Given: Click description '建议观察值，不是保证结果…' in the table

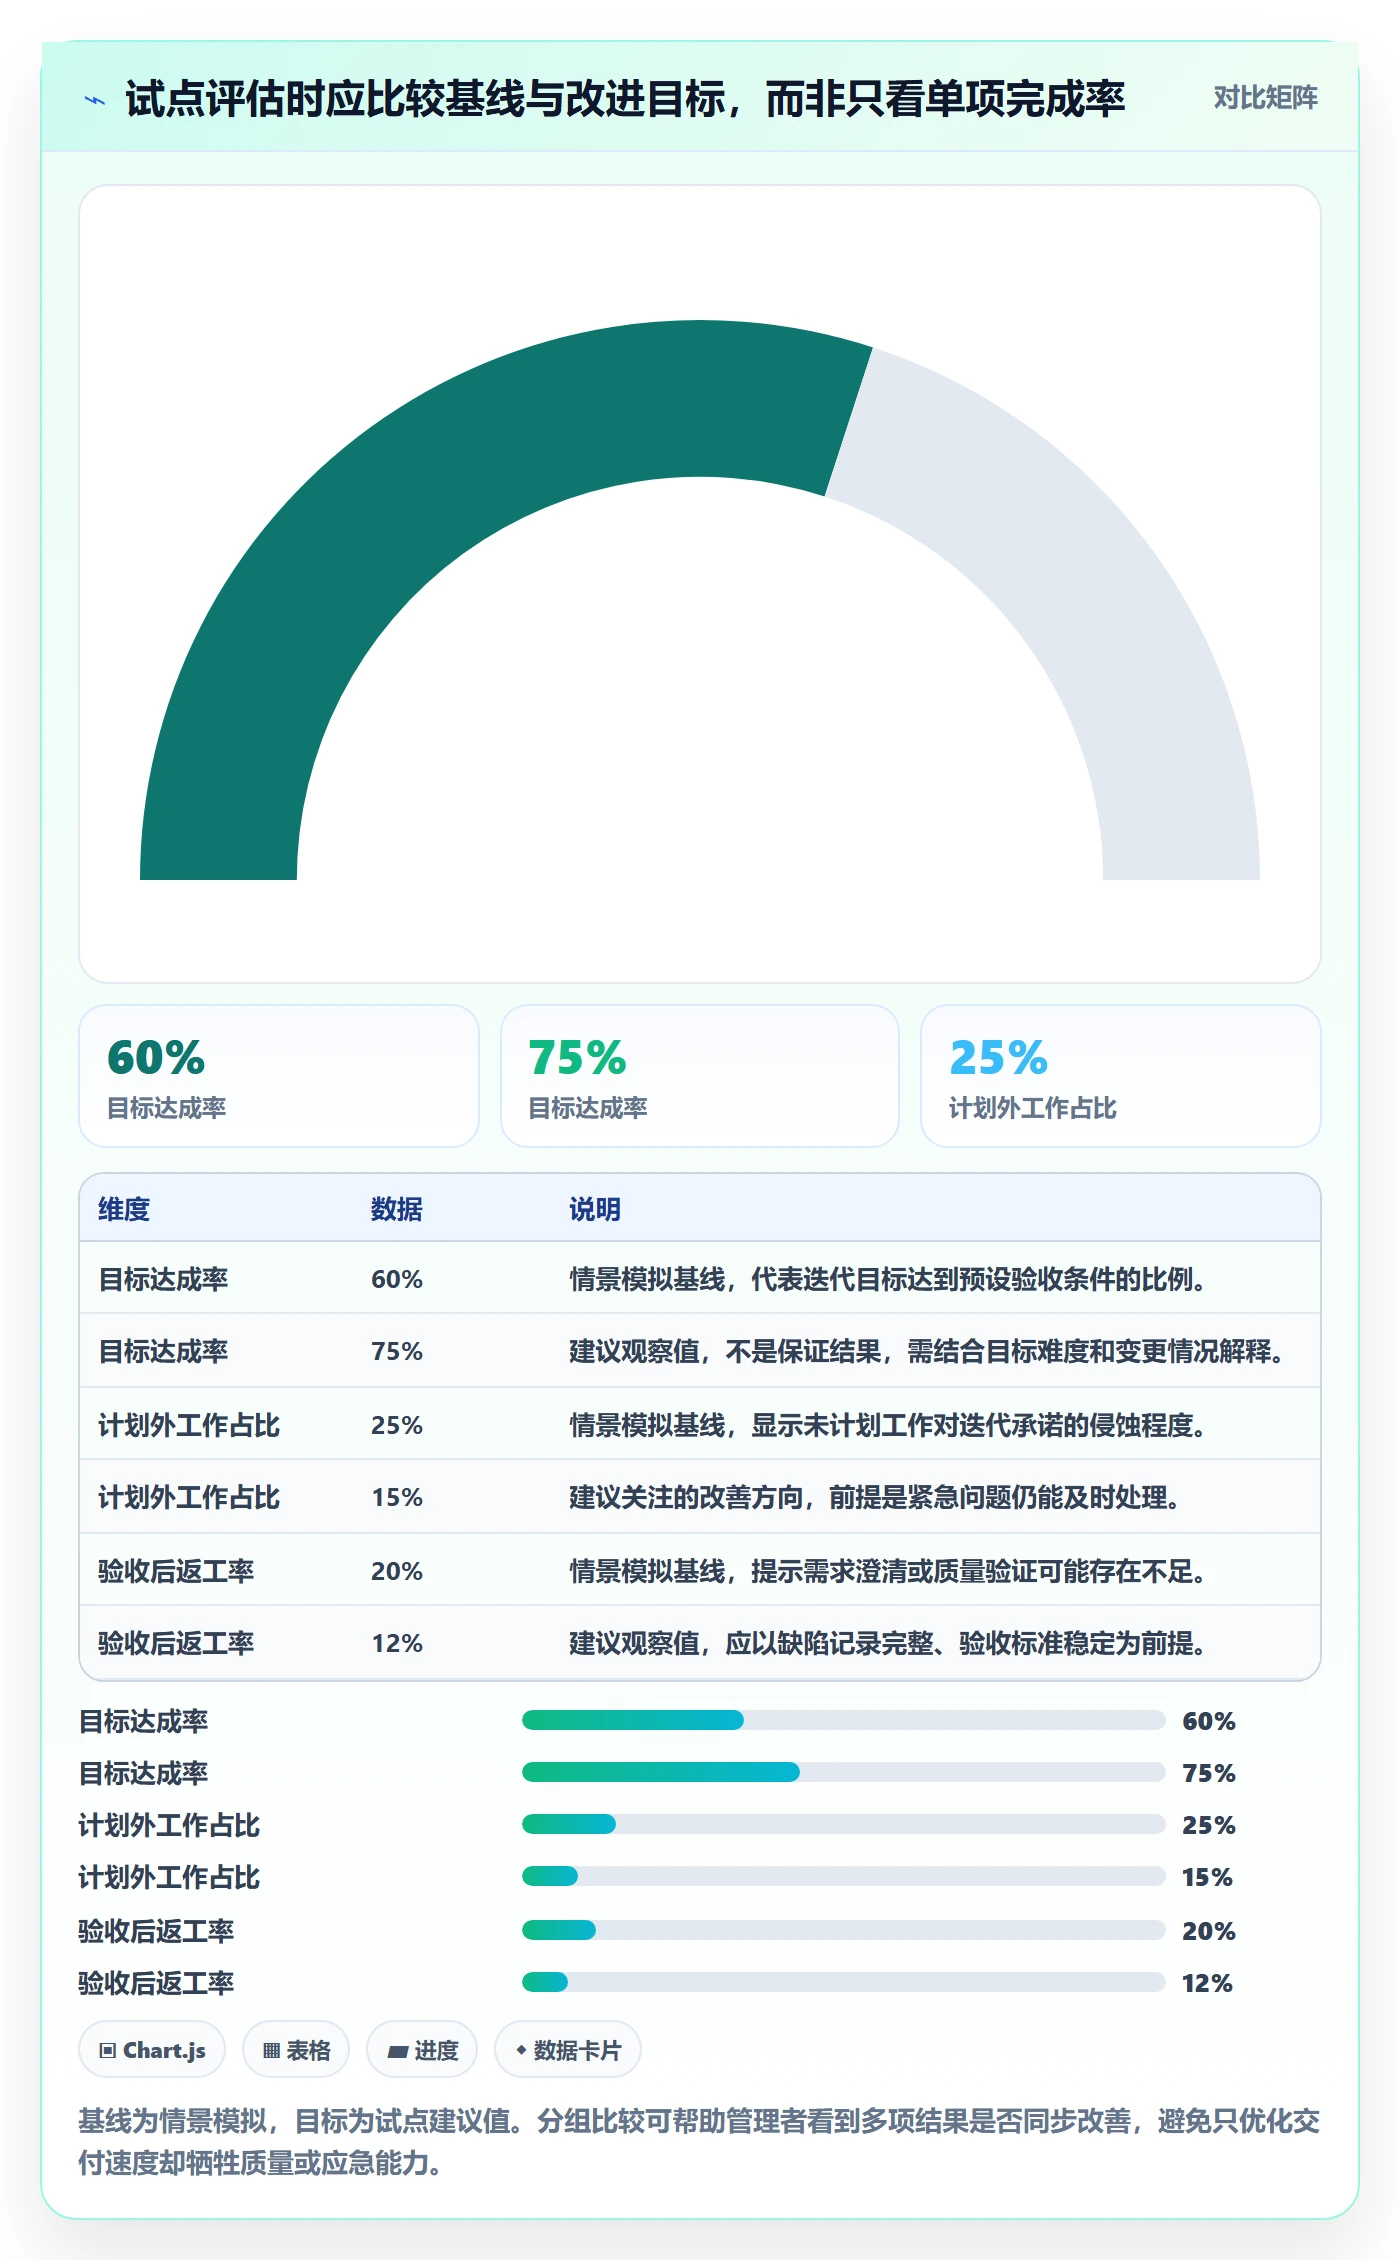Looking at the screenshot, I should click(927, 1351).
